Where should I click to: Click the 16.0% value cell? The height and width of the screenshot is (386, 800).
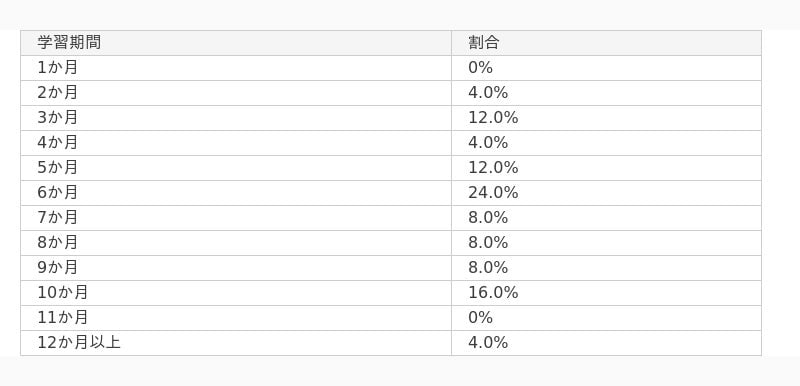pyautogui.click(x=606, y=293)
